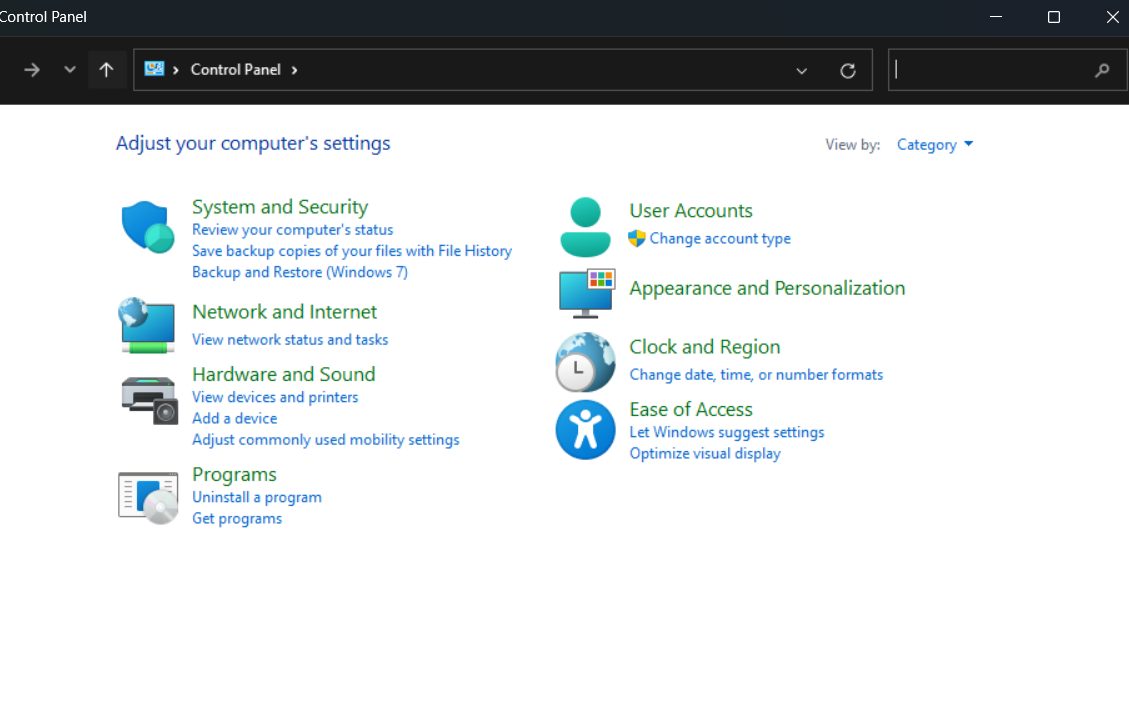Screen dimensions: 1129x703
Task: Expand the address bar history dropdown
Action: pos(801,71)
